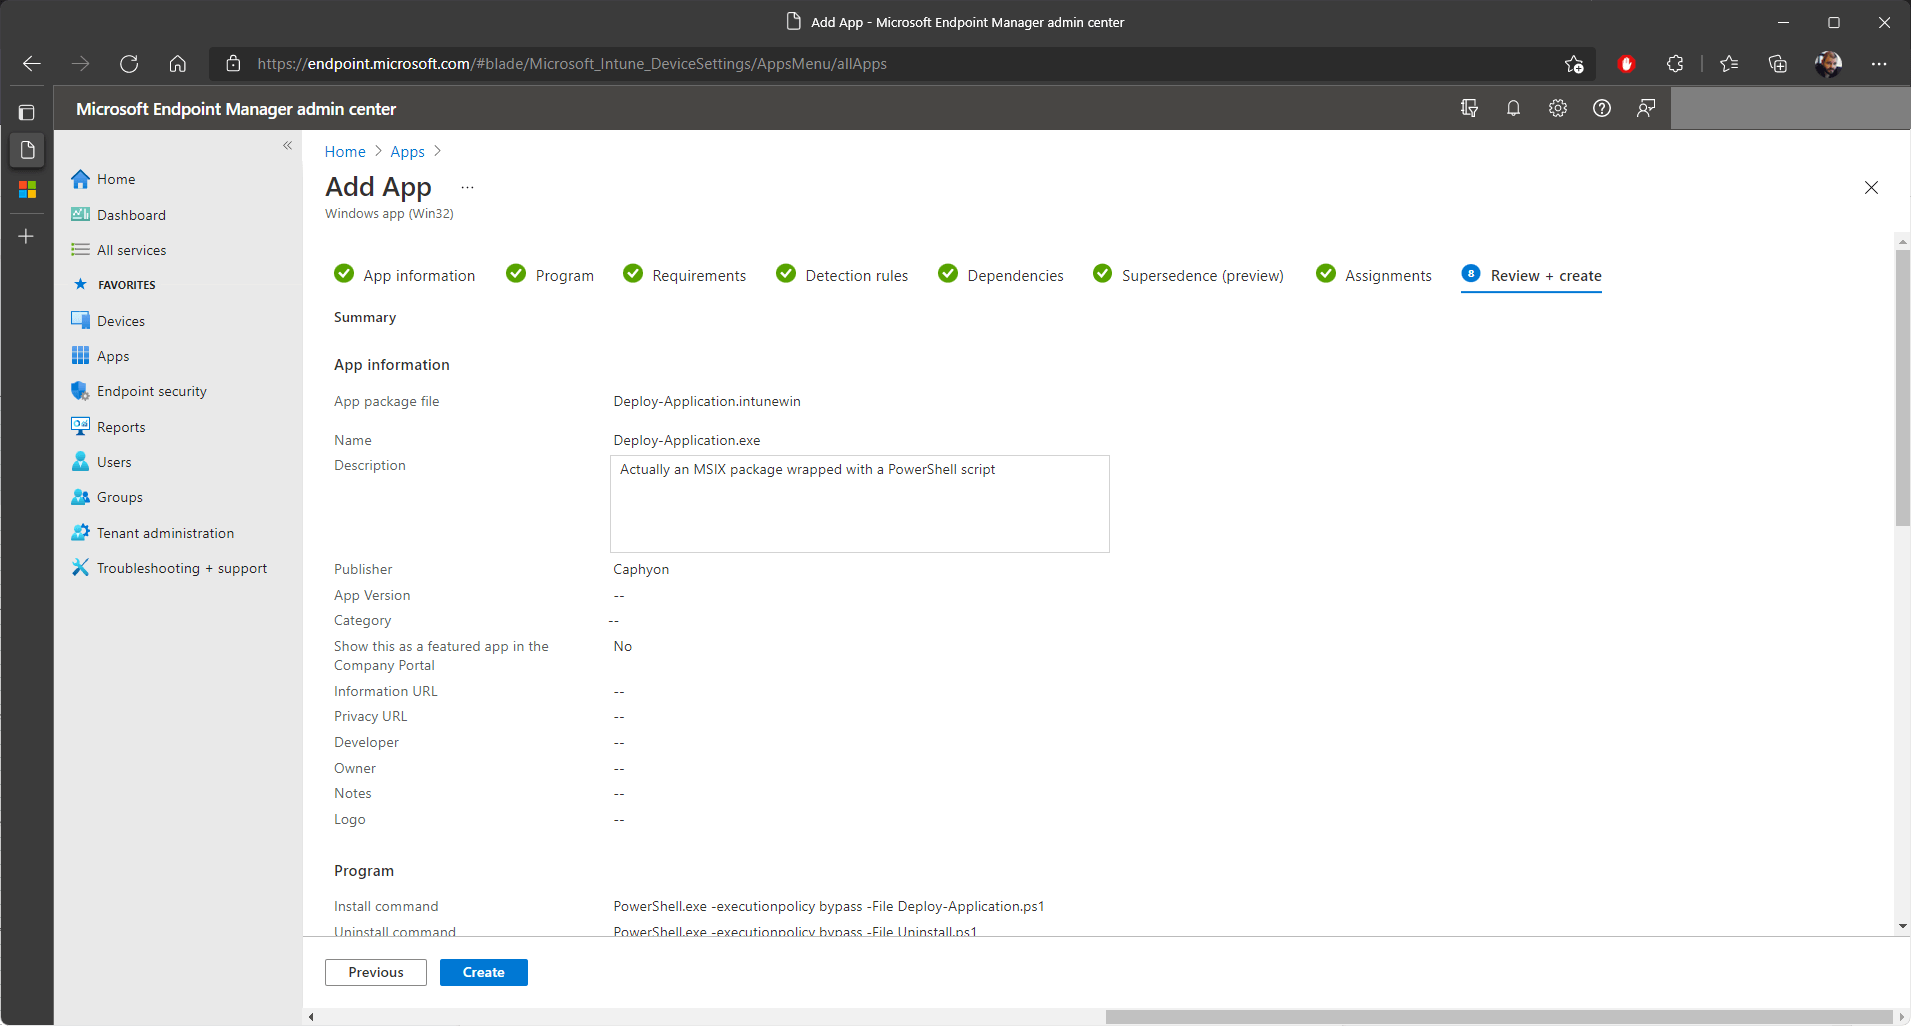Click inside the Description text box

[x=860, y=504]
